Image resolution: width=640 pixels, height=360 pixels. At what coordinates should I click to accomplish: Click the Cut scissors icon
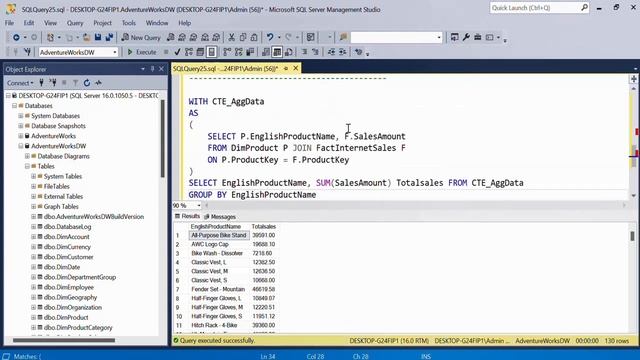231,38
